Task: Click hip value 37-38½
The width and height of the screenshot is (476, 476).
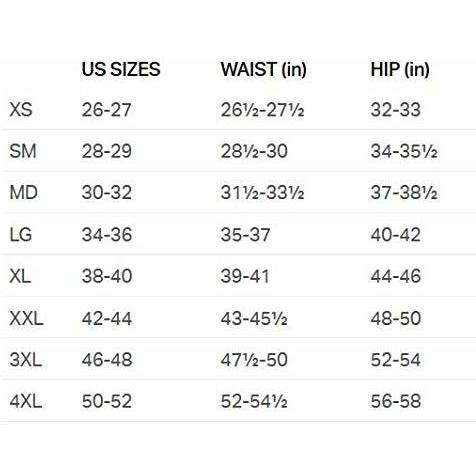Action: click(404, 193)
